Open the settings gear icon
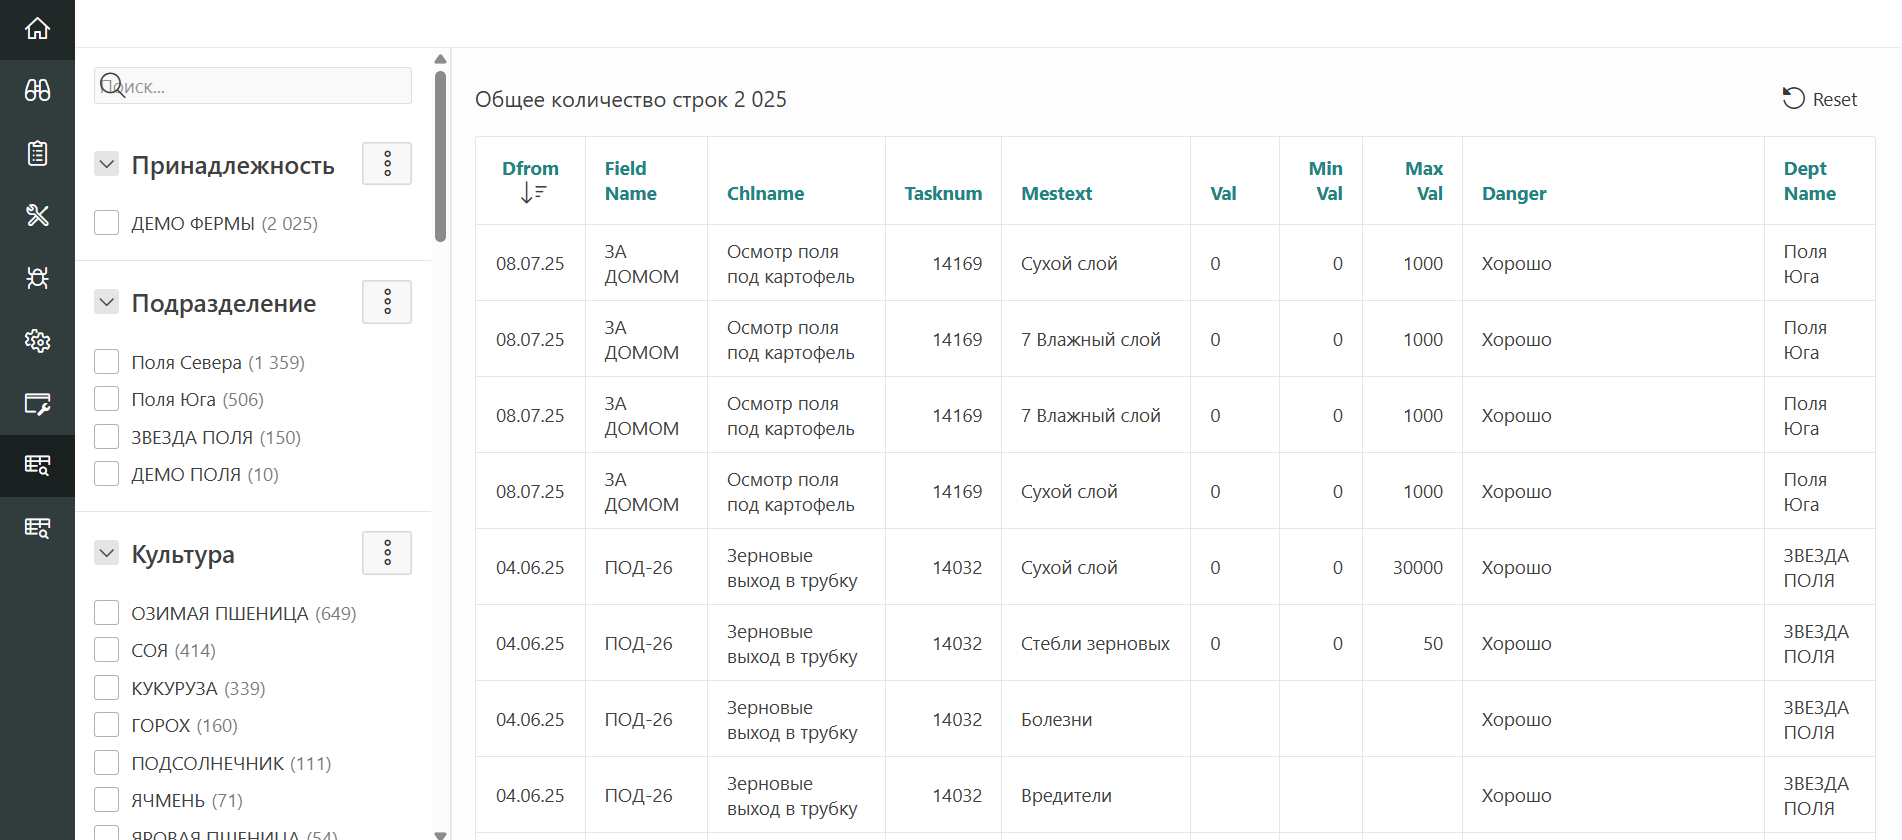The height and width of the screenshot is (840, 1902). [x=37, y=341]
